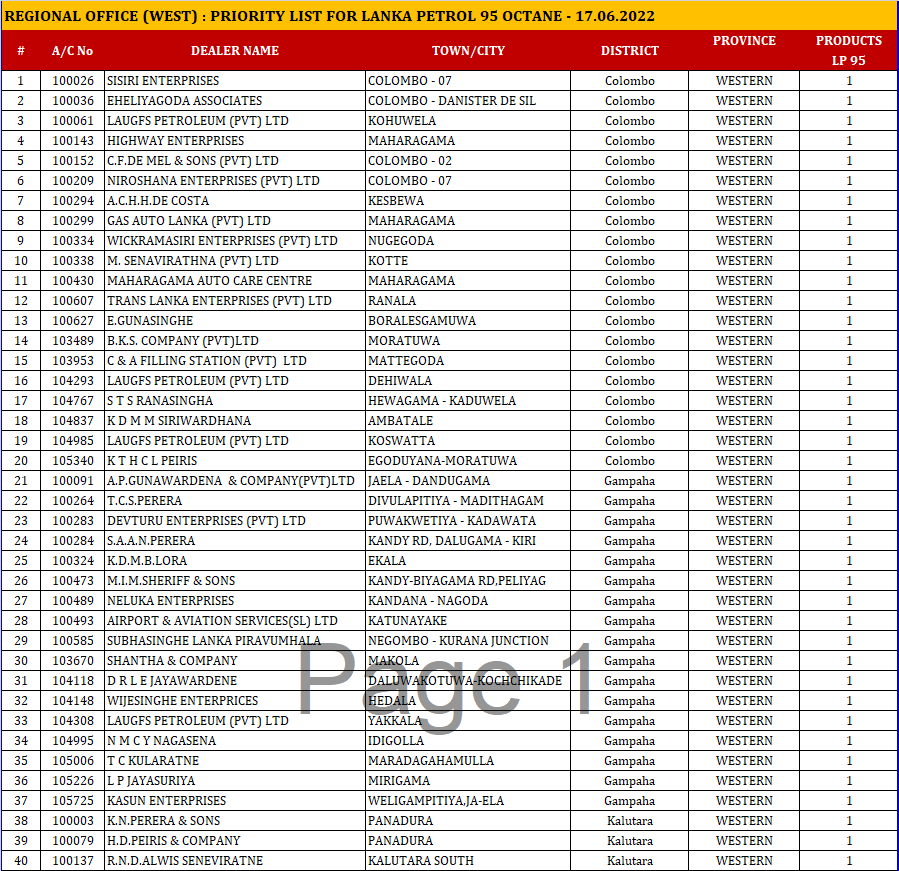Image resolution: width=899 pixels, height=871 pixels.
Task: Select account number 105340
Action: click(73, 461)
